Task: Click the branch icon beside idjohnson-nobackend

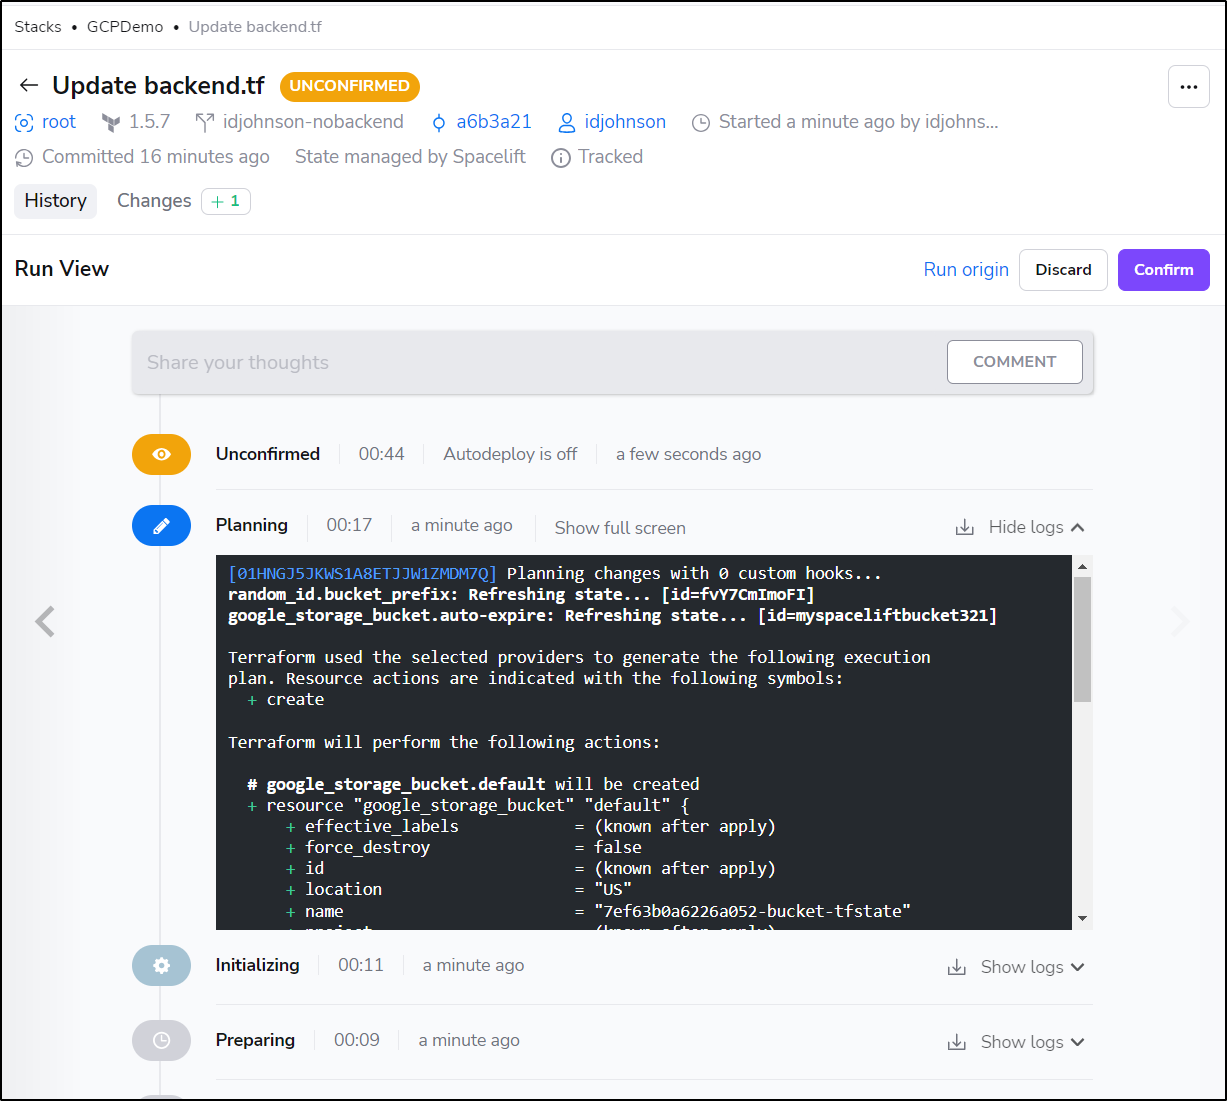Action: [x=204, y=122]
